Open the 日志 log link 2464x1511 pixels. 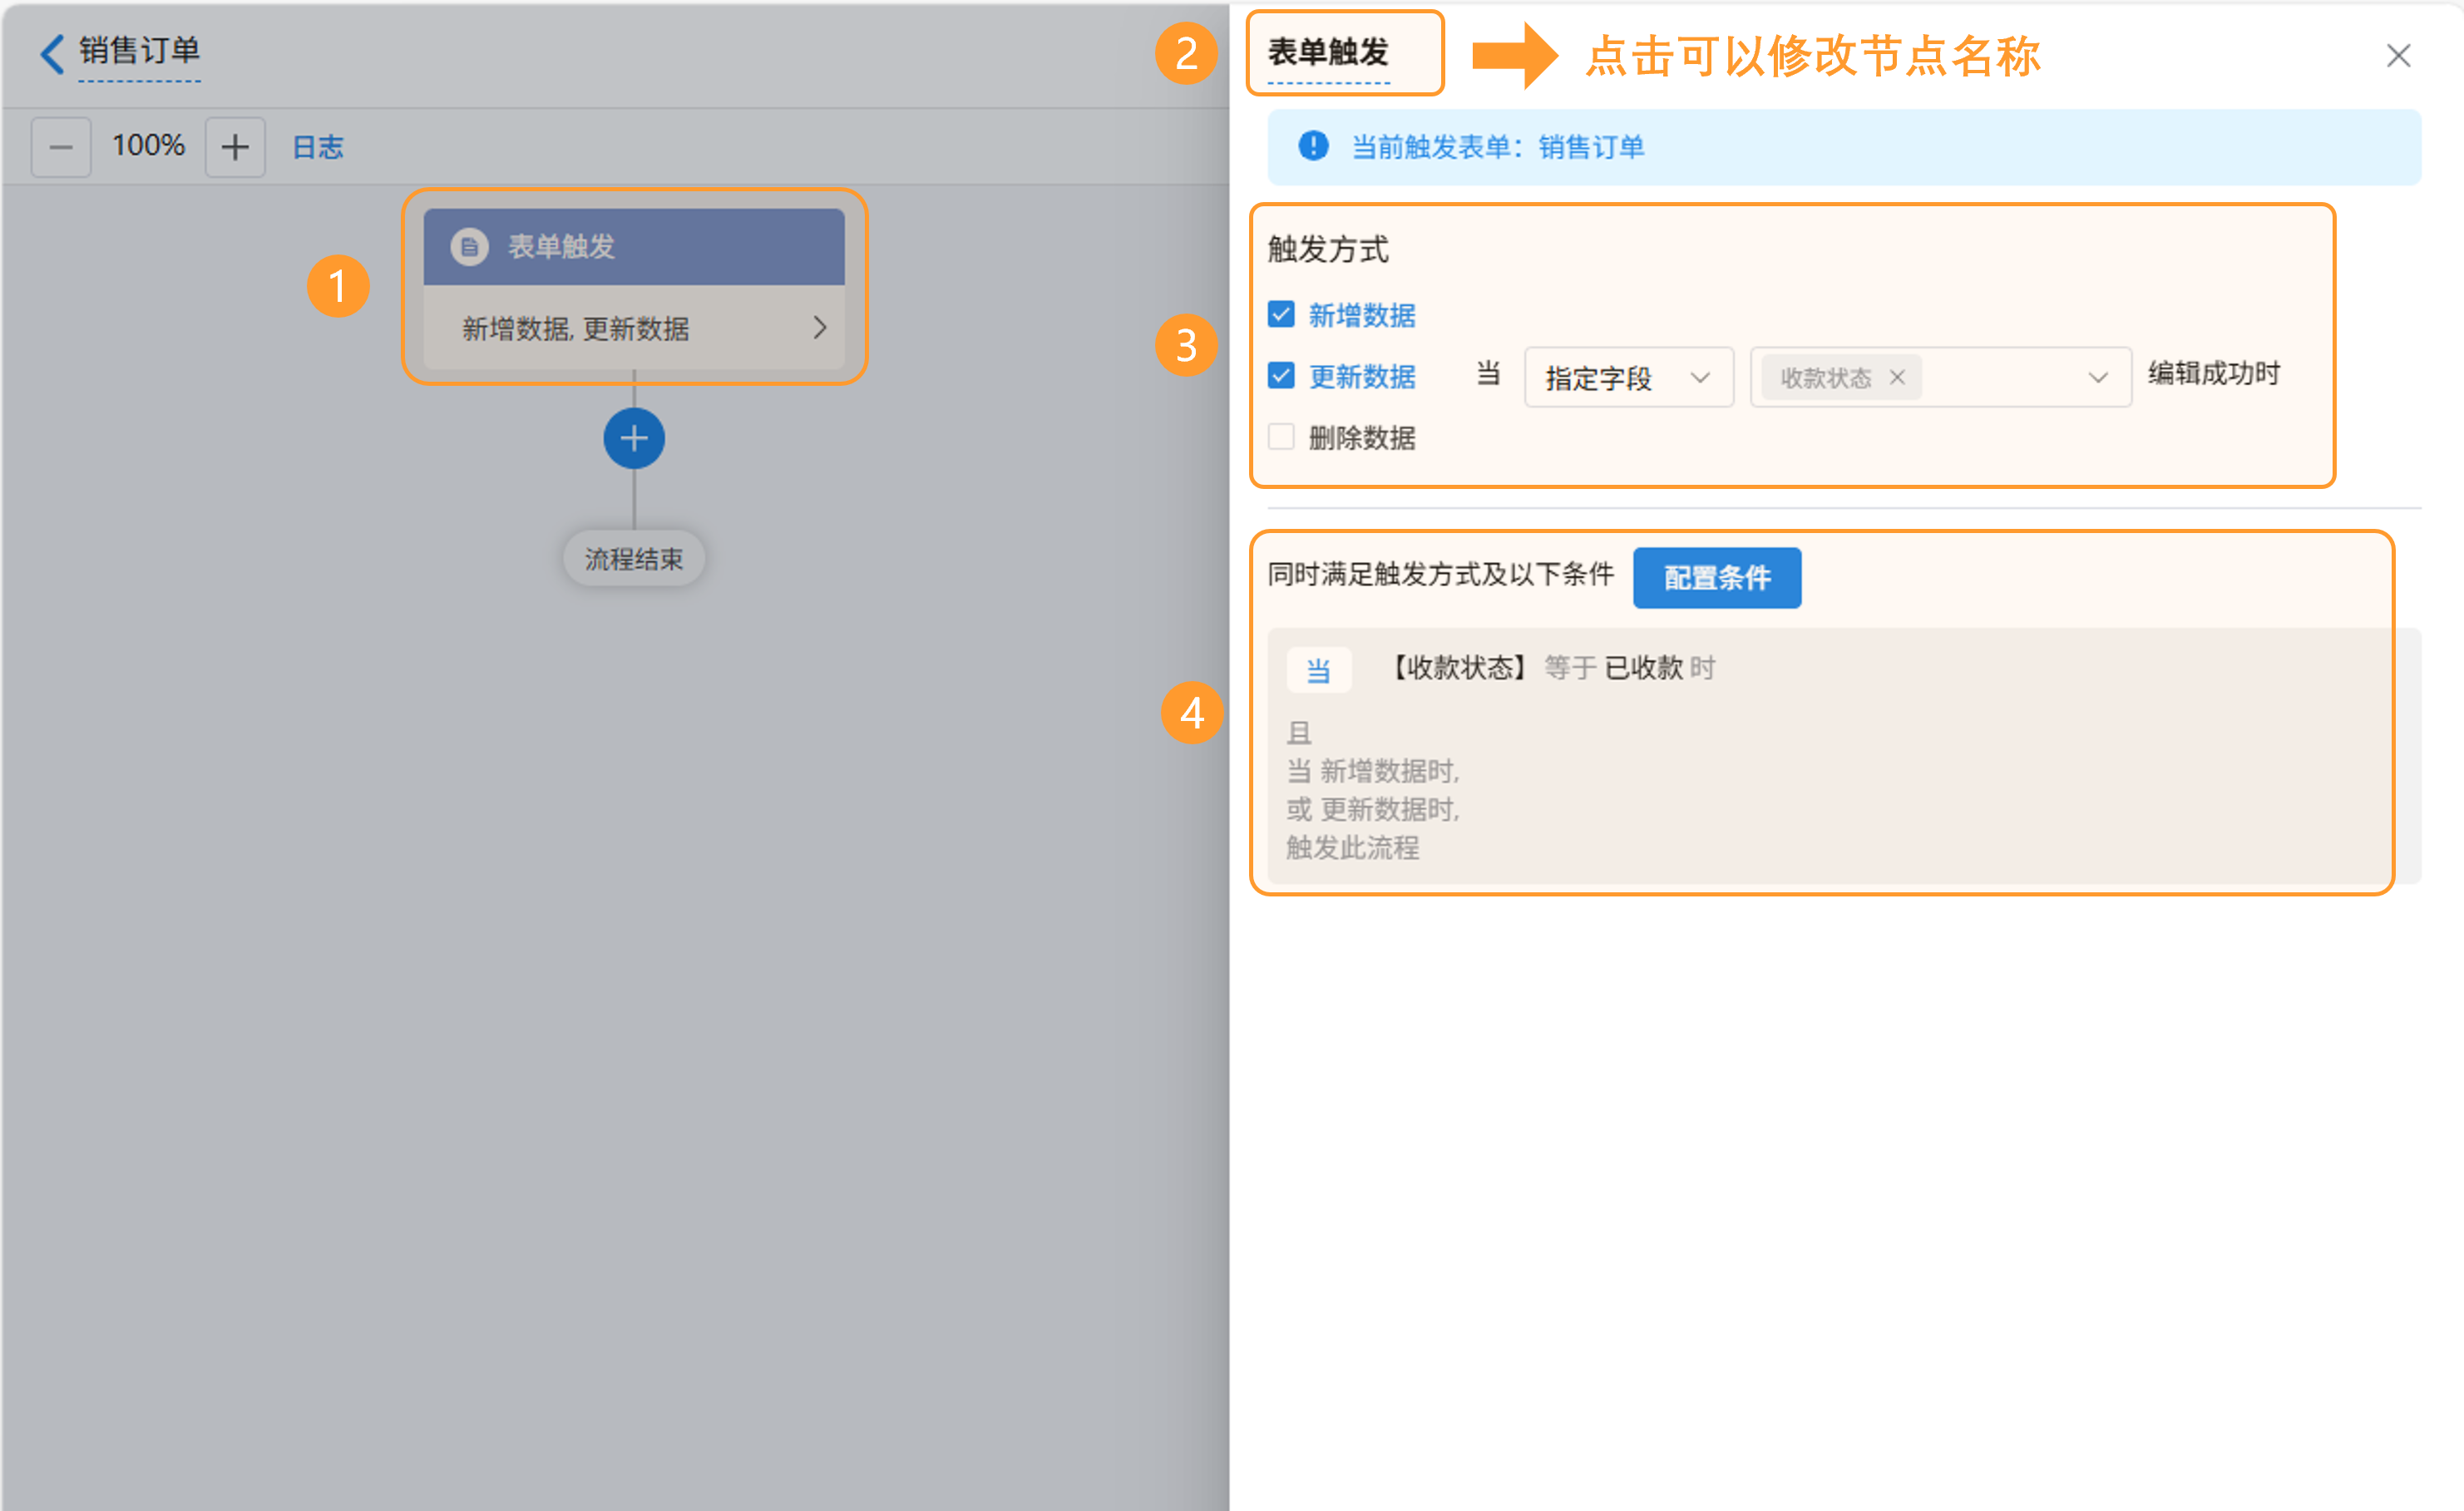(317, 147)
